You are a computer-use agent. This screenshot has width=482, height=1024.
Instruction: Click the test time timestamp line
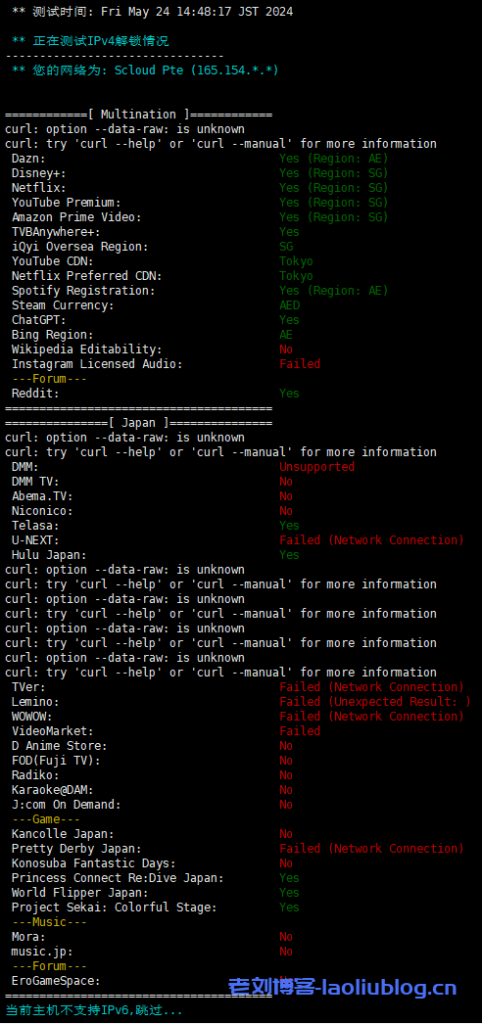(x=152, y=11)
